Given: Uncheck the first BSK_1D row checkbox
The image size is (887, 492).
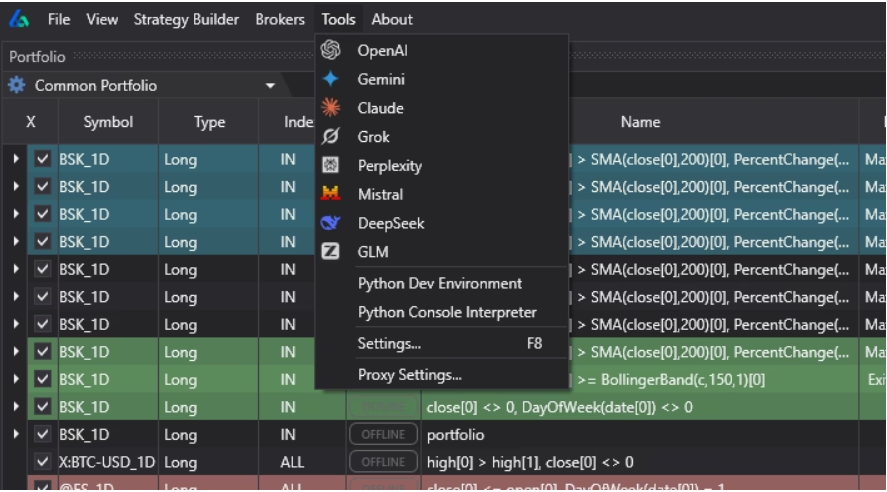Looking at the screenshot, I should [42, 159].
